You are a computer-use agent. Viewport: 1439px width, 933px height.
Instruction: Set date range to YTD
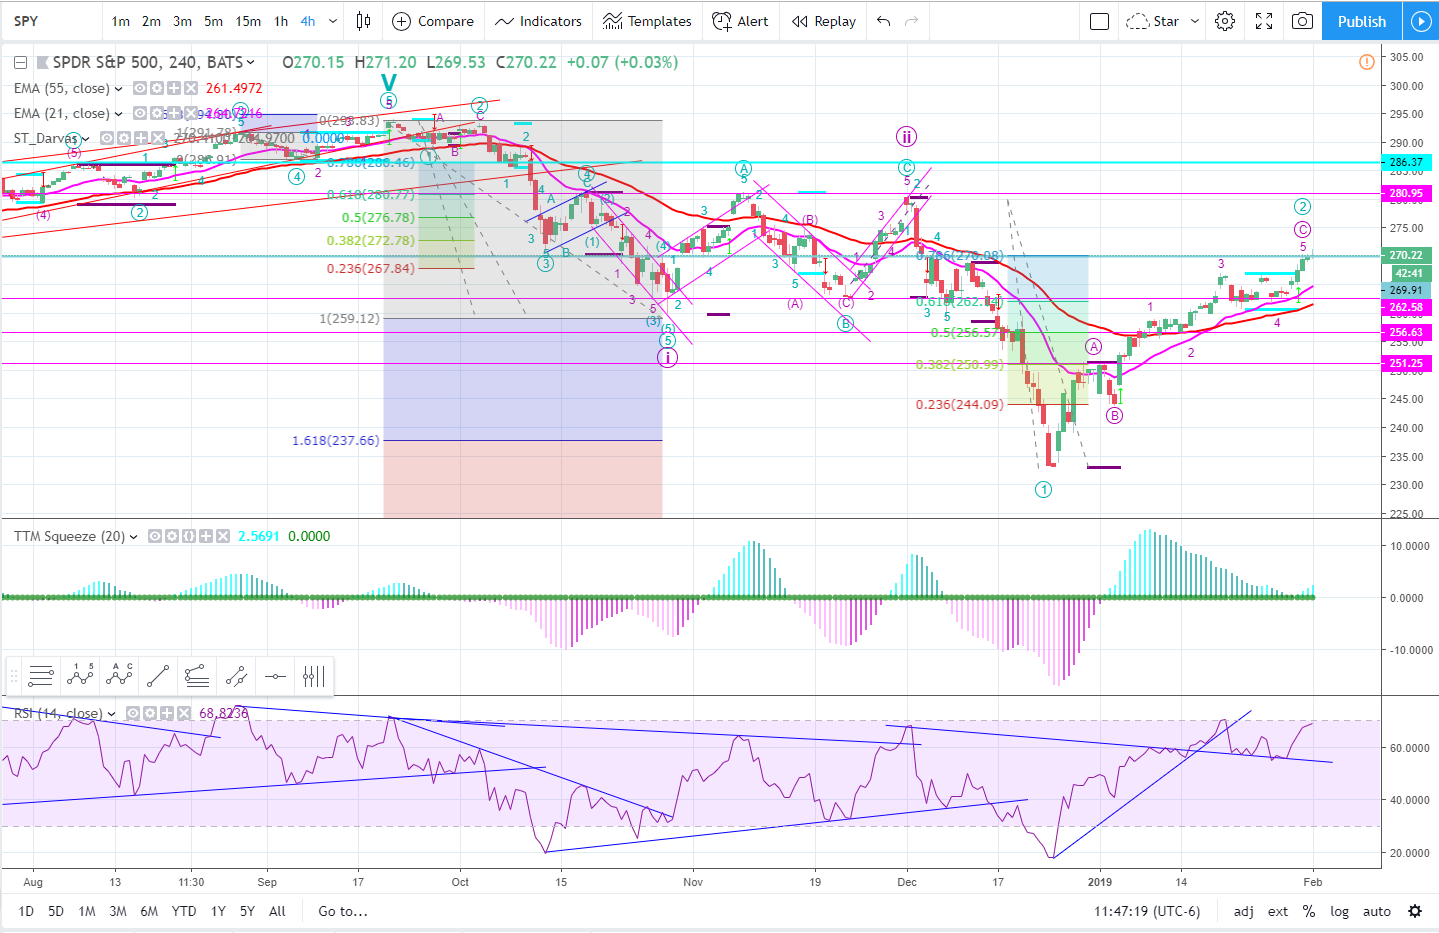point(184,911)
